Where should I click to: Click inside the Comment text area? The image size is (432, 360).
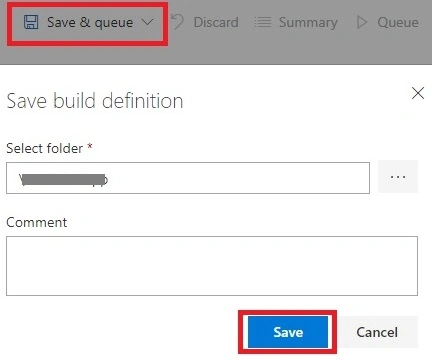tap(212, 266)
